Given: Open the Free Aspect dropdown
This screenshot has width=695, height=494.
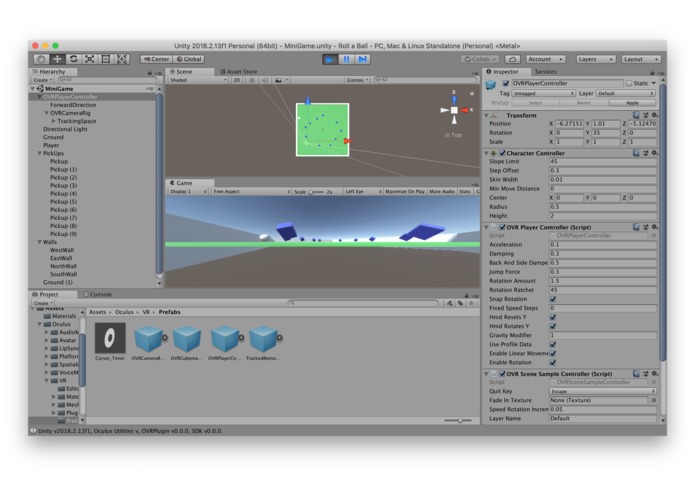Looking at the screenshot, I should pos(251,191).
